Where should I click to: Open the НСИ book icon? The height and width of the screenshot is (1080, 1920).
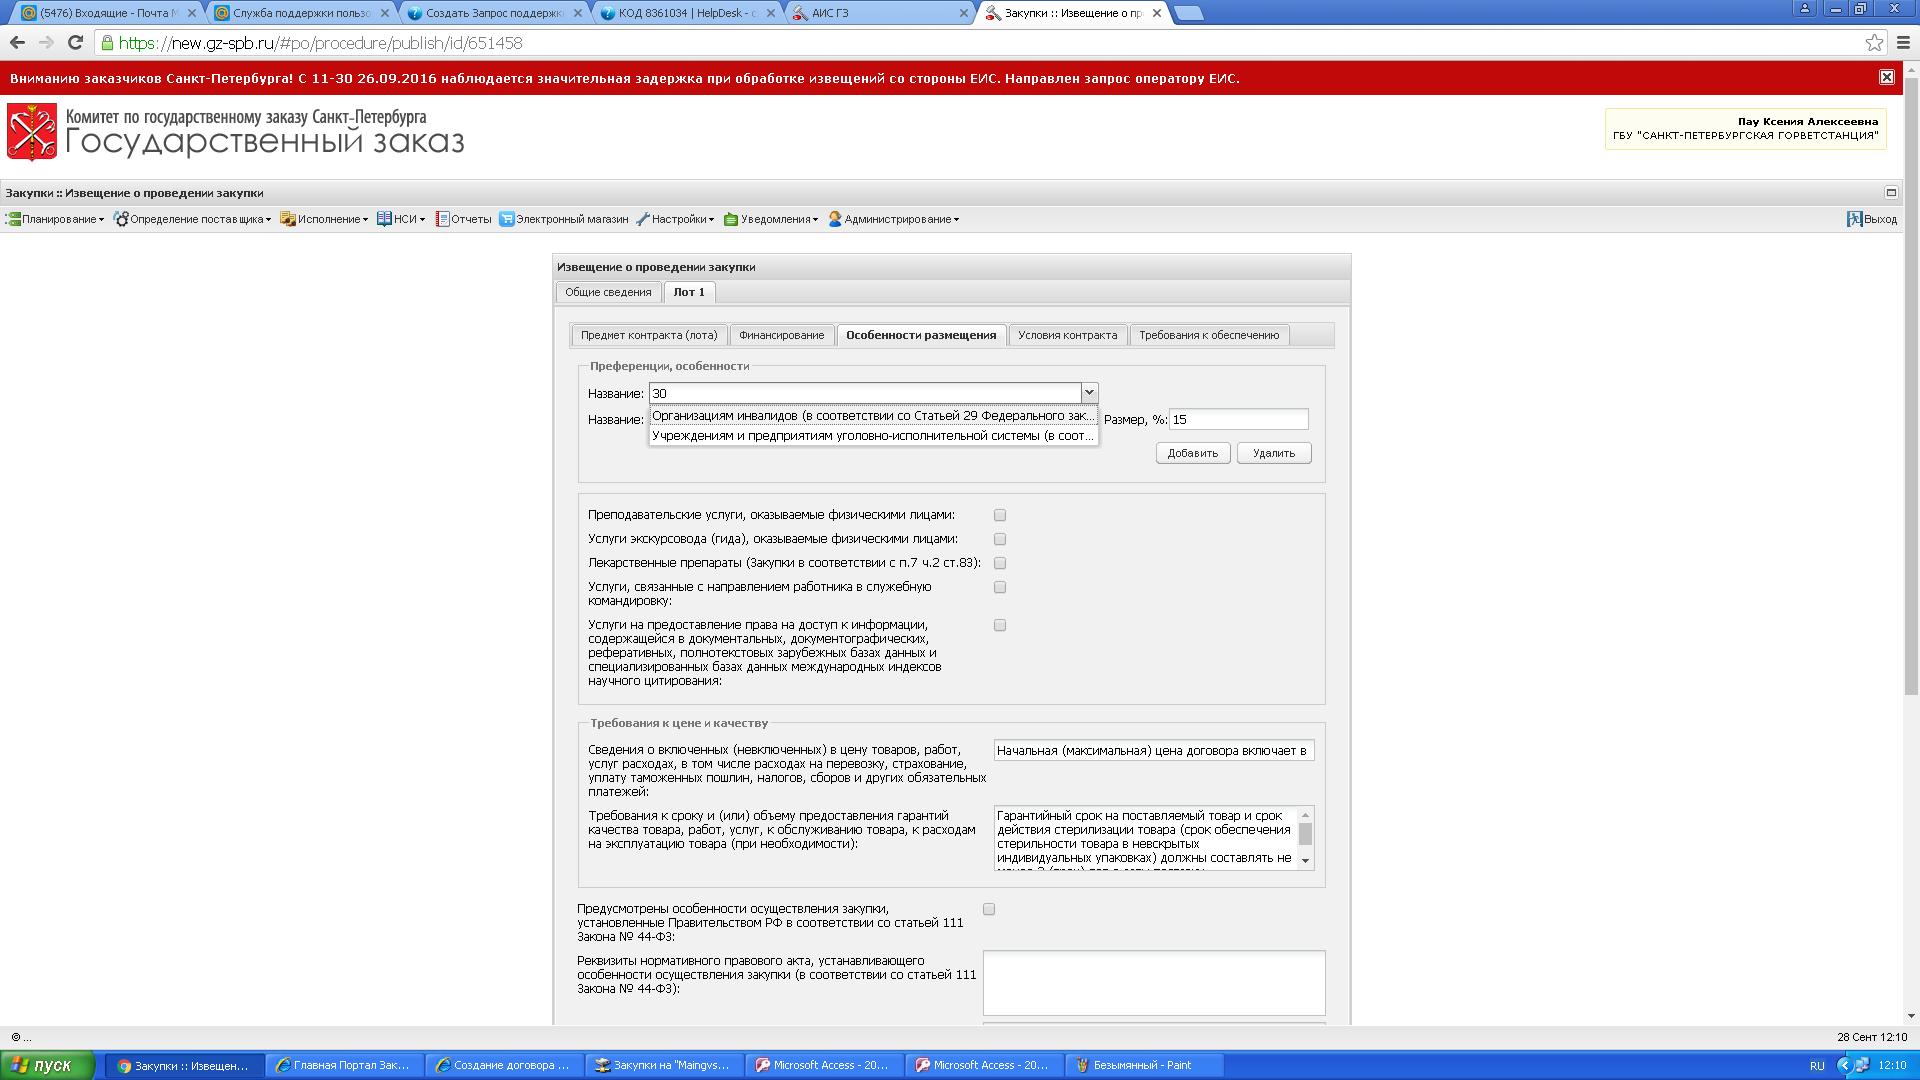(x=384, y=219)
